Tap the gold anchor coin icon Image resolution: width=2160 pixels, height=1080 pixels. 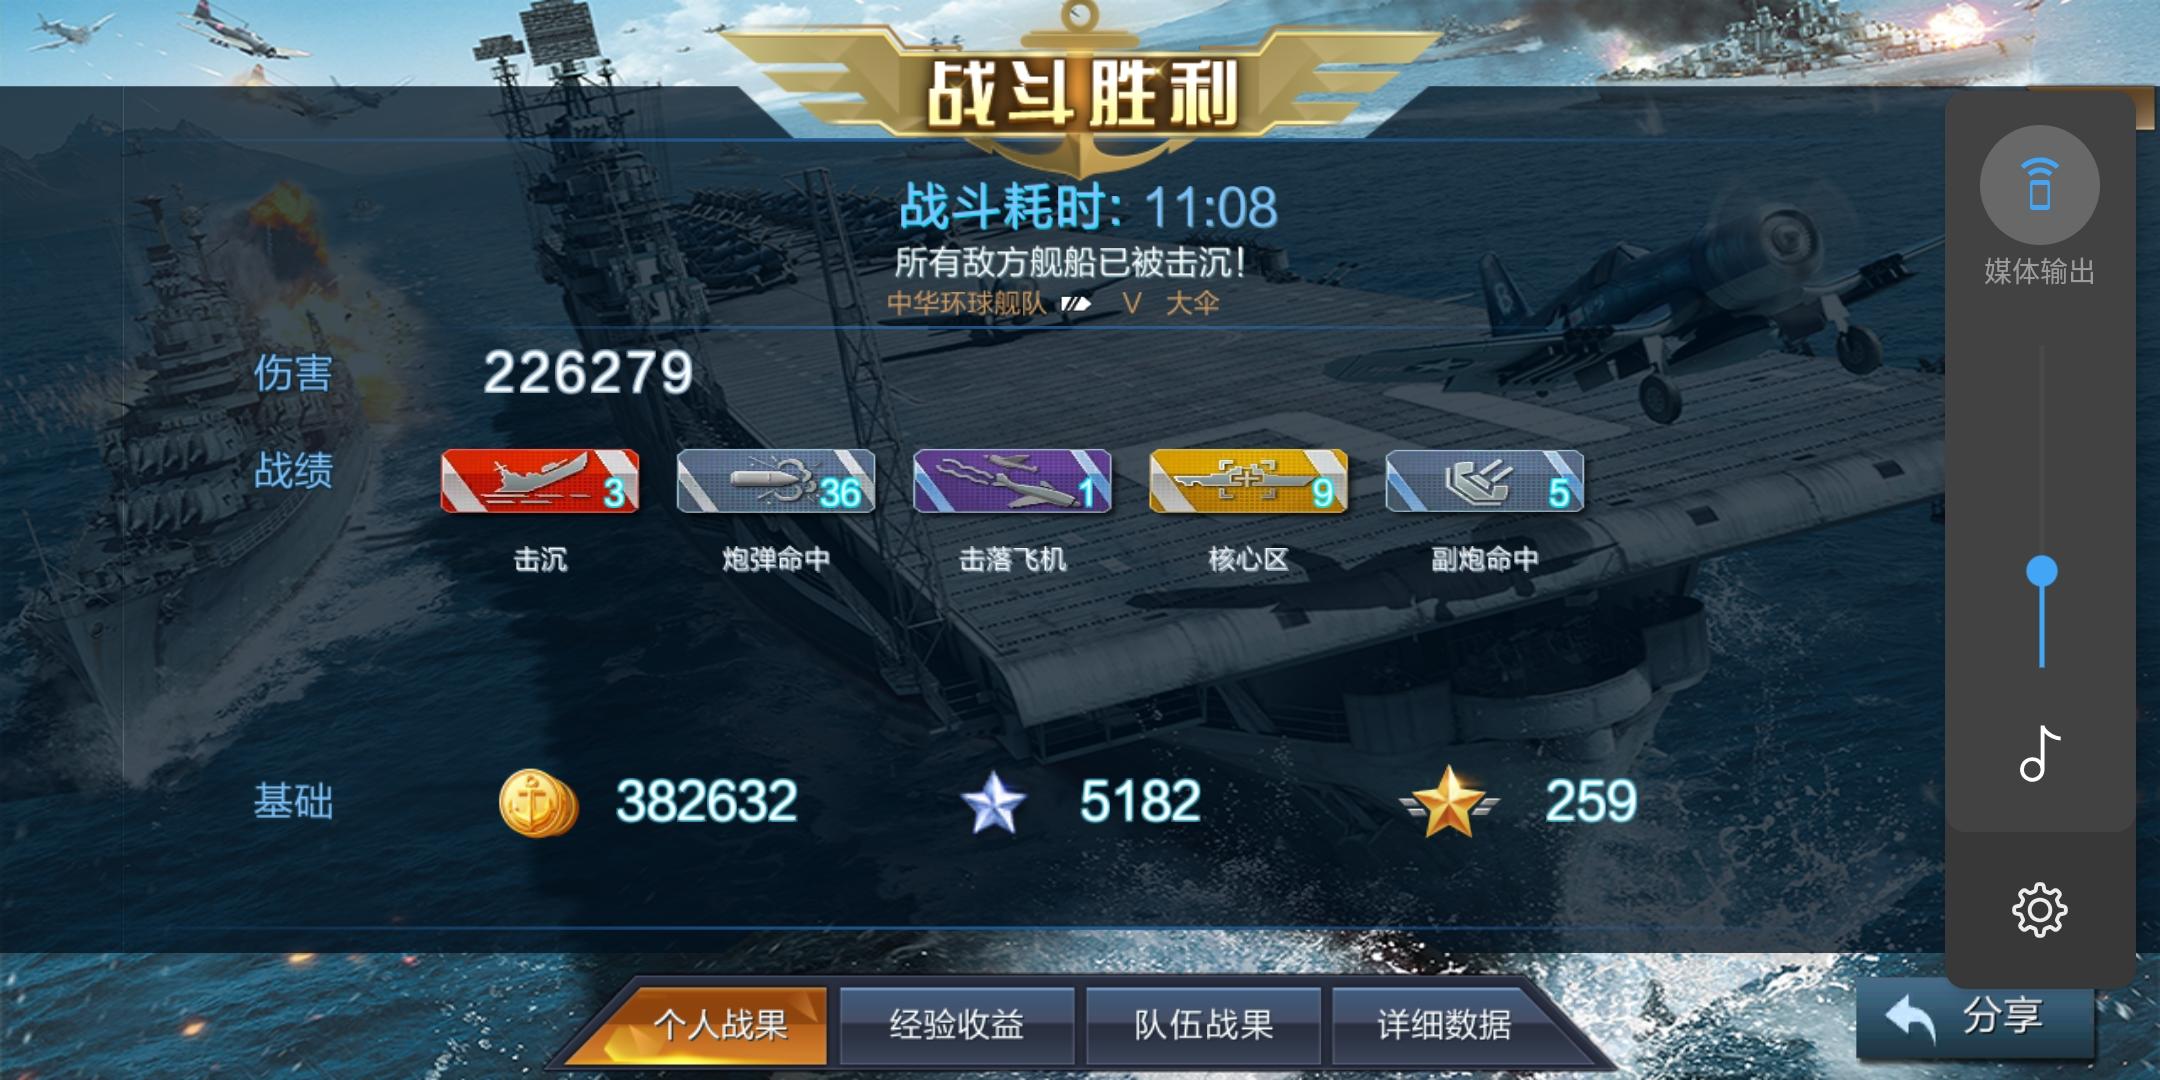tap(538, 802)
